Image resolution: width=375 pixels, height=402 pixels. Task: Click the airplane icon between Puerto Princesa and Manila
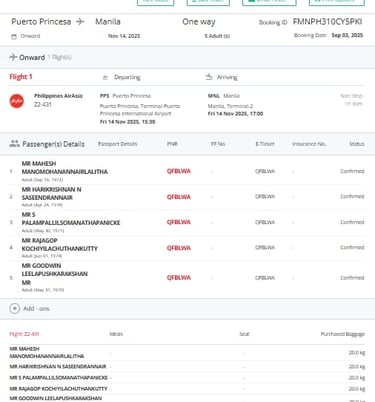pos(80,22)
